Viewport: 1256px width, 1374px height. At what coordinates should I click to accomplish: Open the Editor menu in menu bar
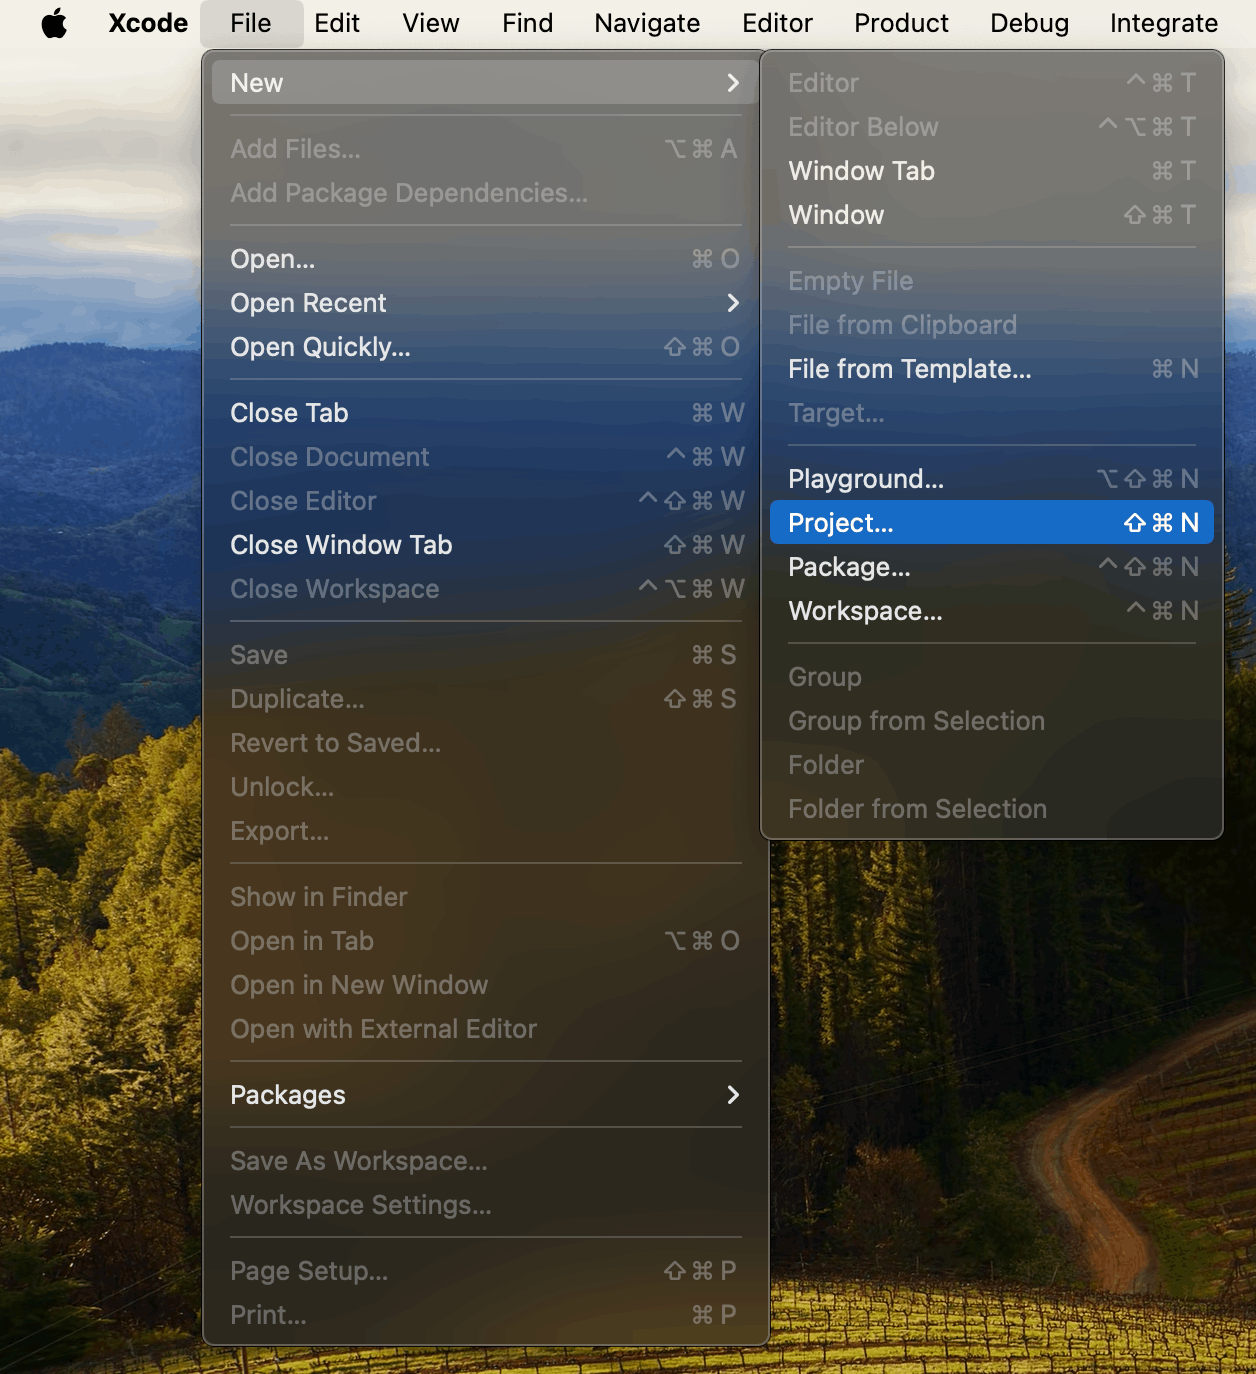[x=777, y=23]
